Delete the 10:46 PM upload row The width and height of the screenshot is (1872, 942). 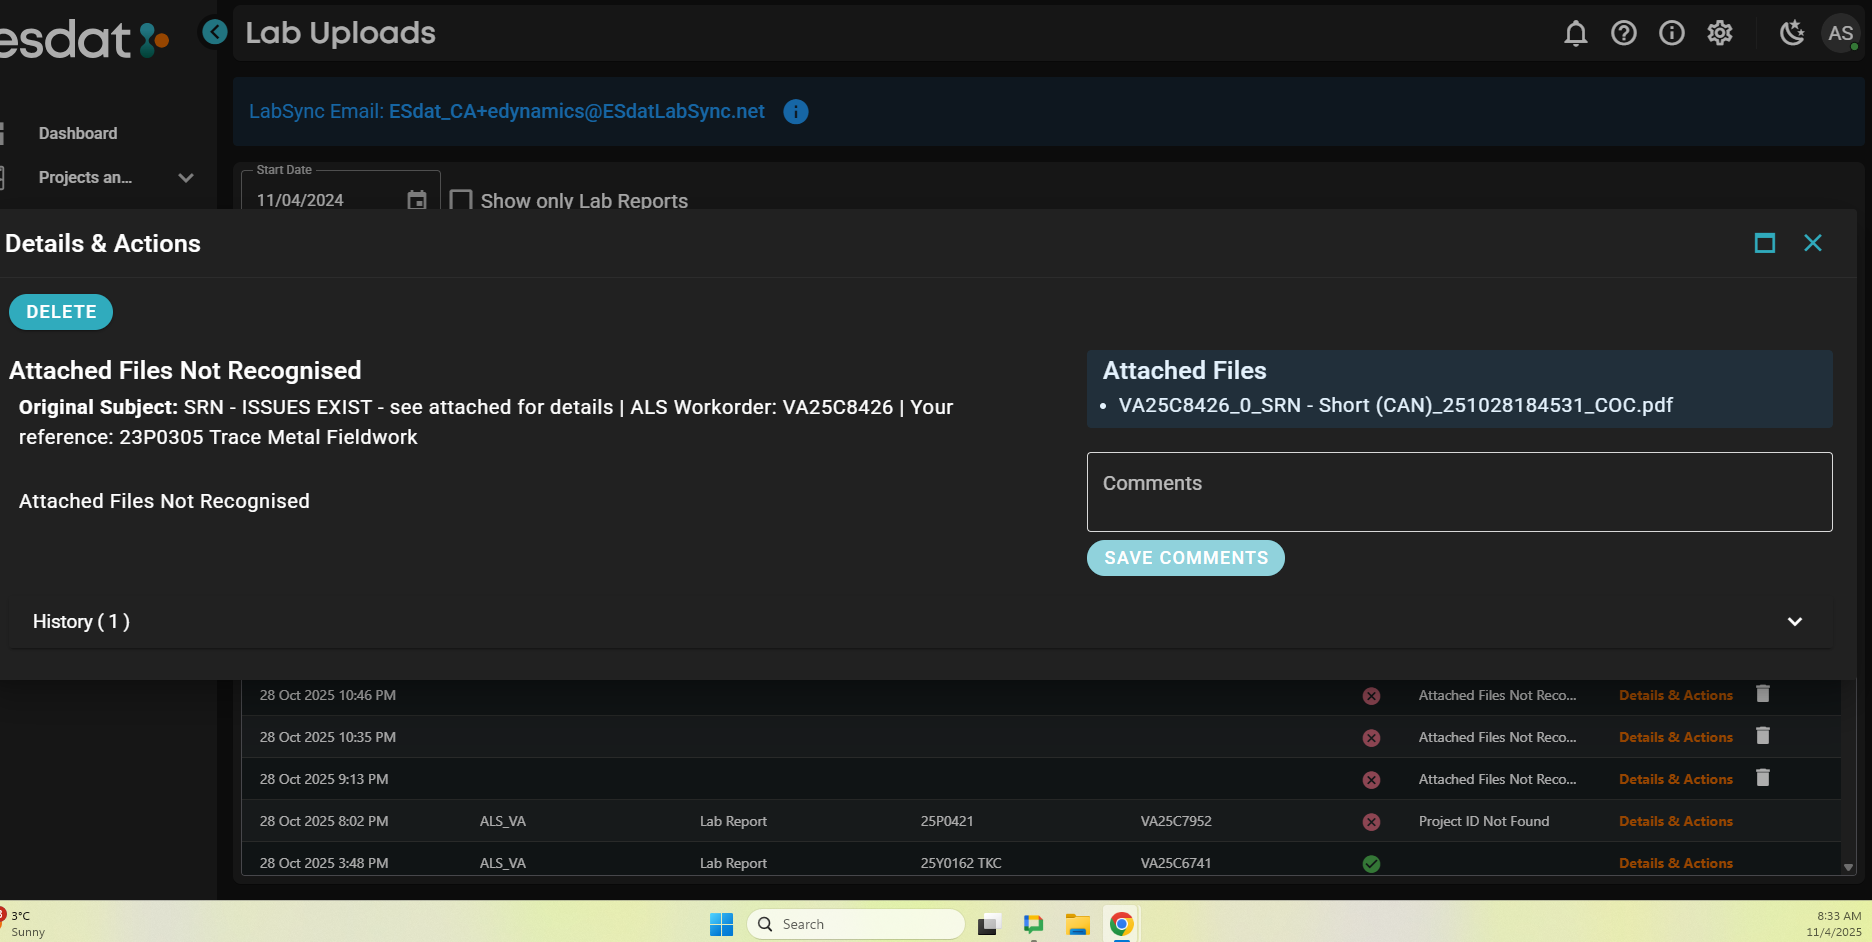pos(1763,694)
